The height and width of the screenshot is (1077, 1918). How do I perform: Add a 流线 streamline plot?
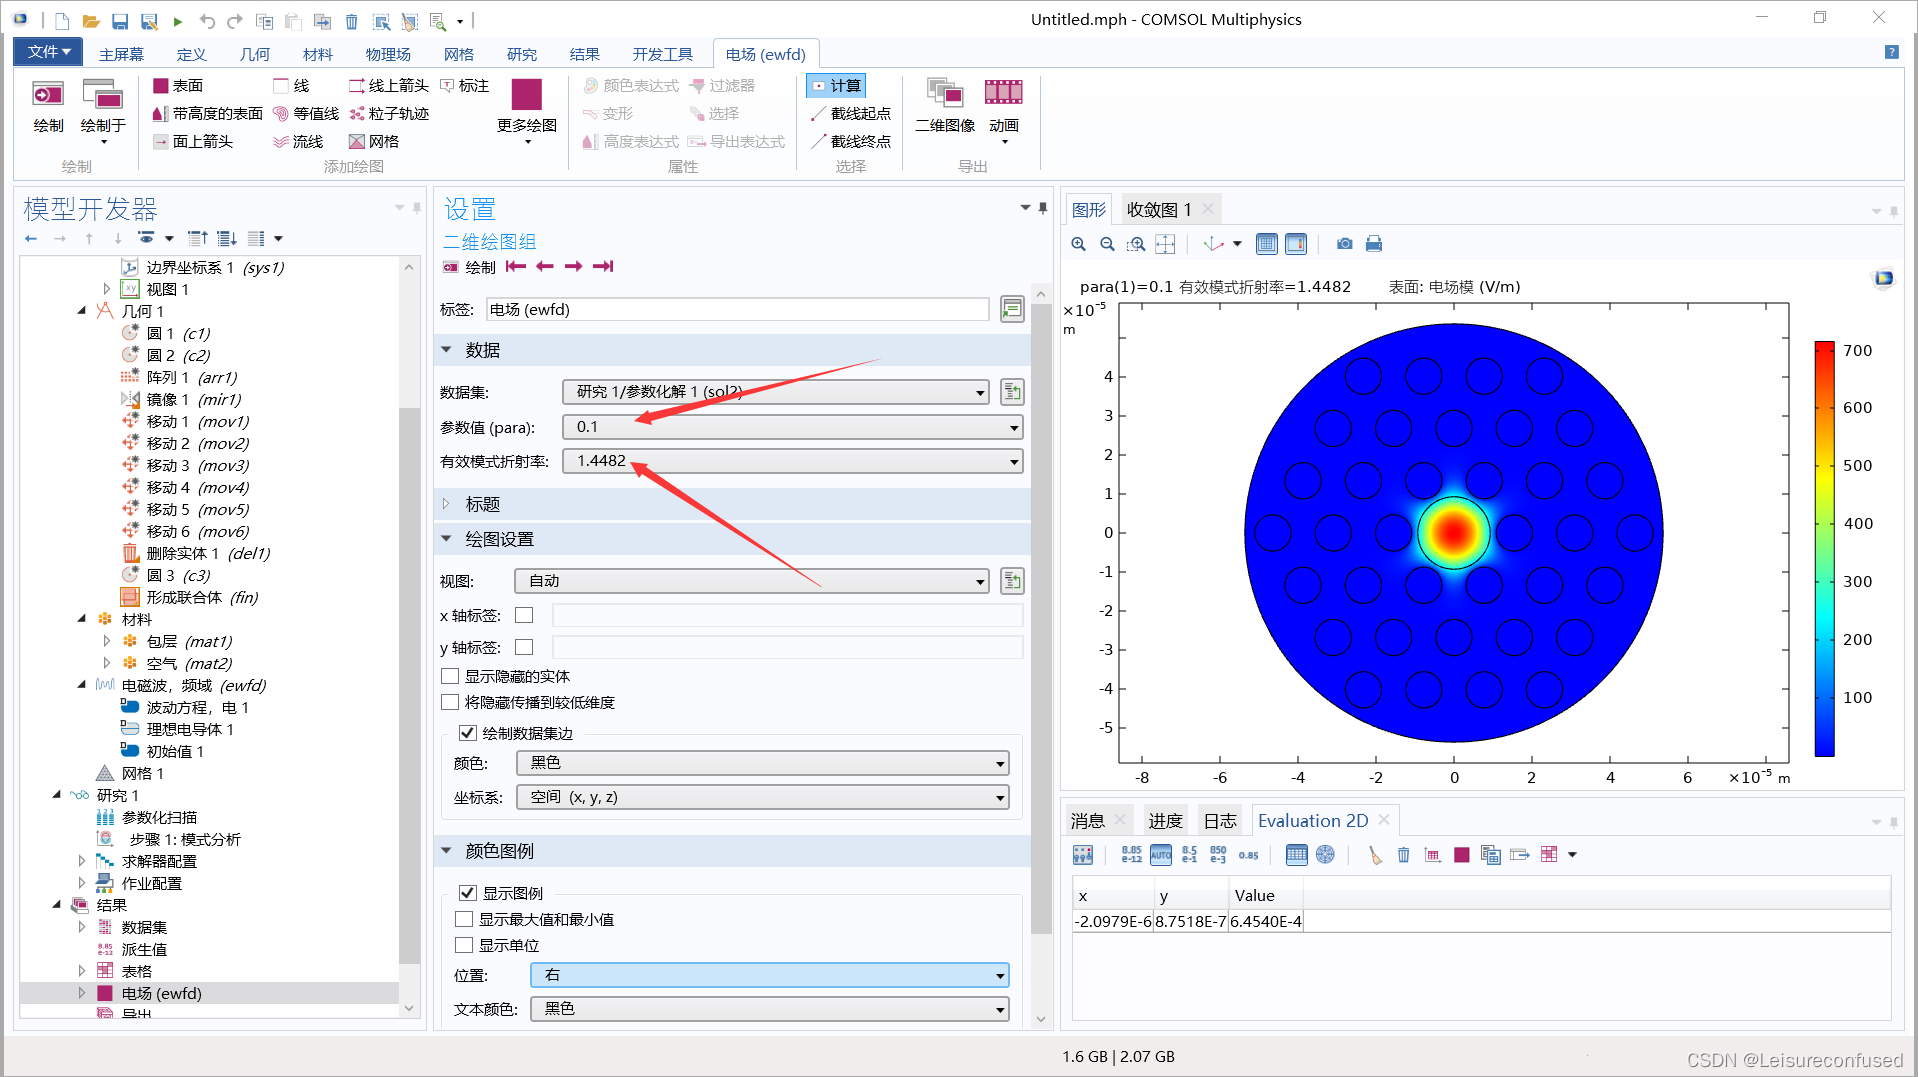[x=298, y=142]
